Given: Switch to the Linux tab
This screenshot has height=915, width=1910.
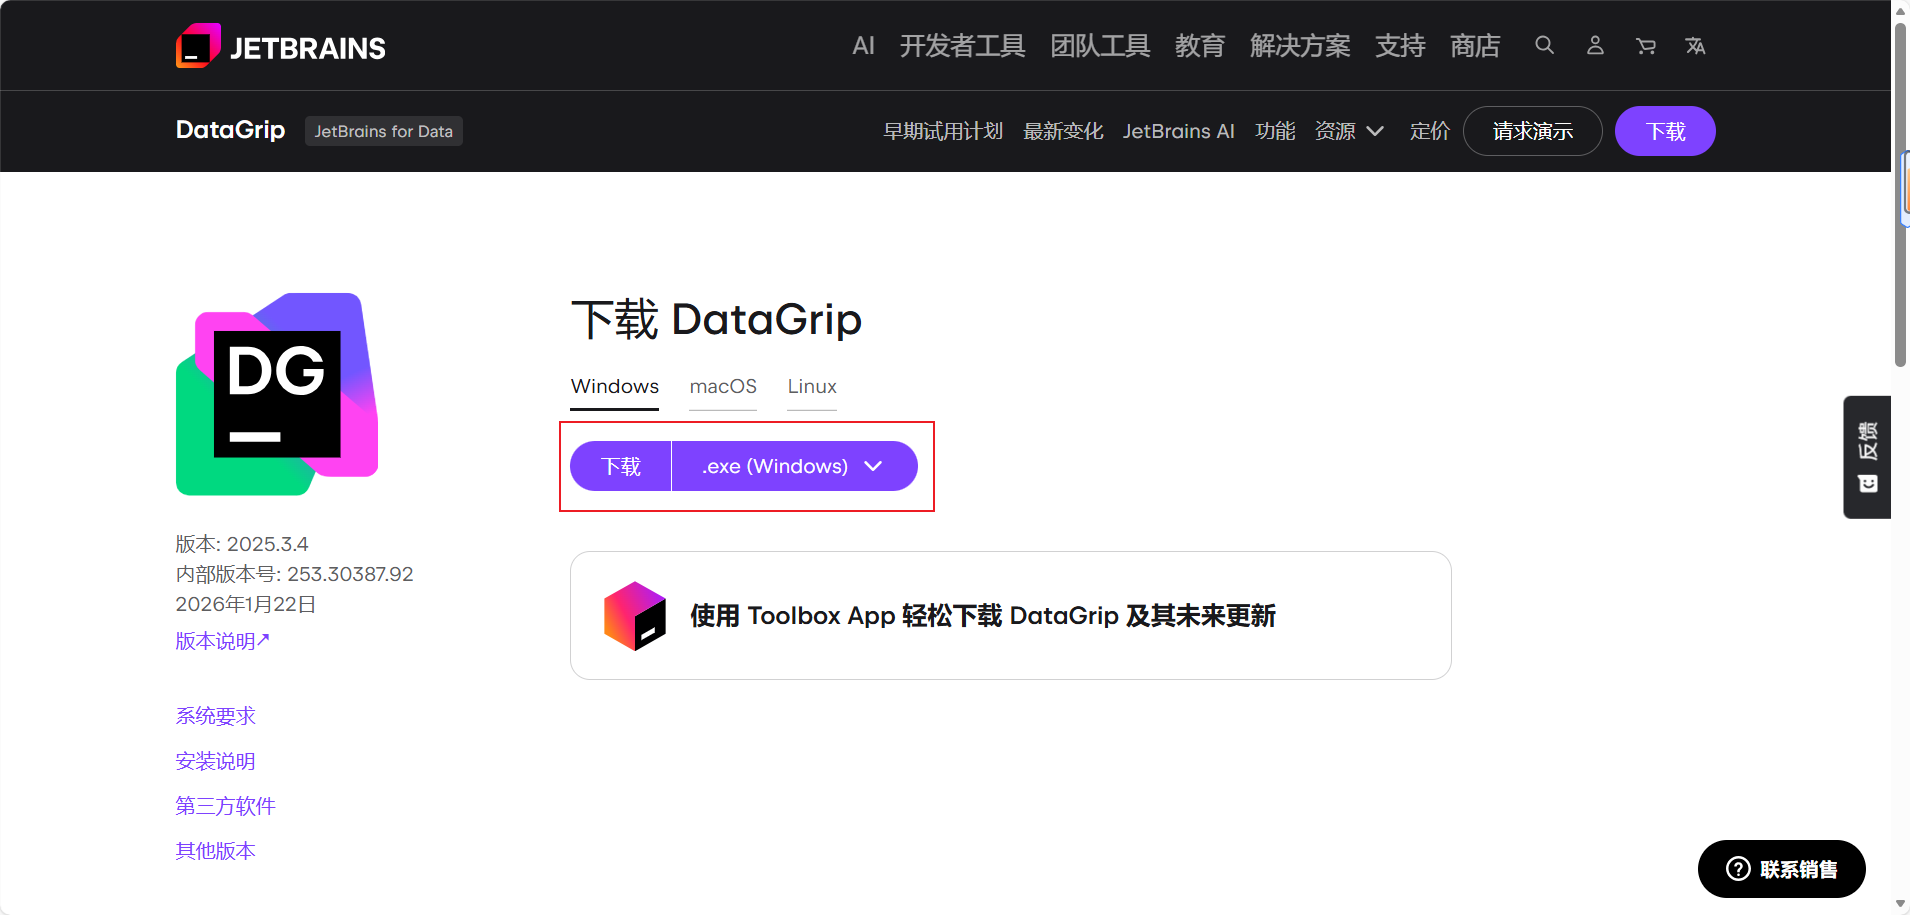Looking at the screenshot, I should (x=812, y=387).
